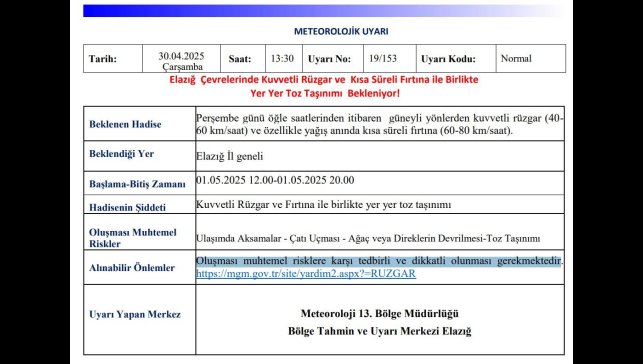
Task: Click the Uyarı No label
Action: pyautogui.click(x=329, y=59)
